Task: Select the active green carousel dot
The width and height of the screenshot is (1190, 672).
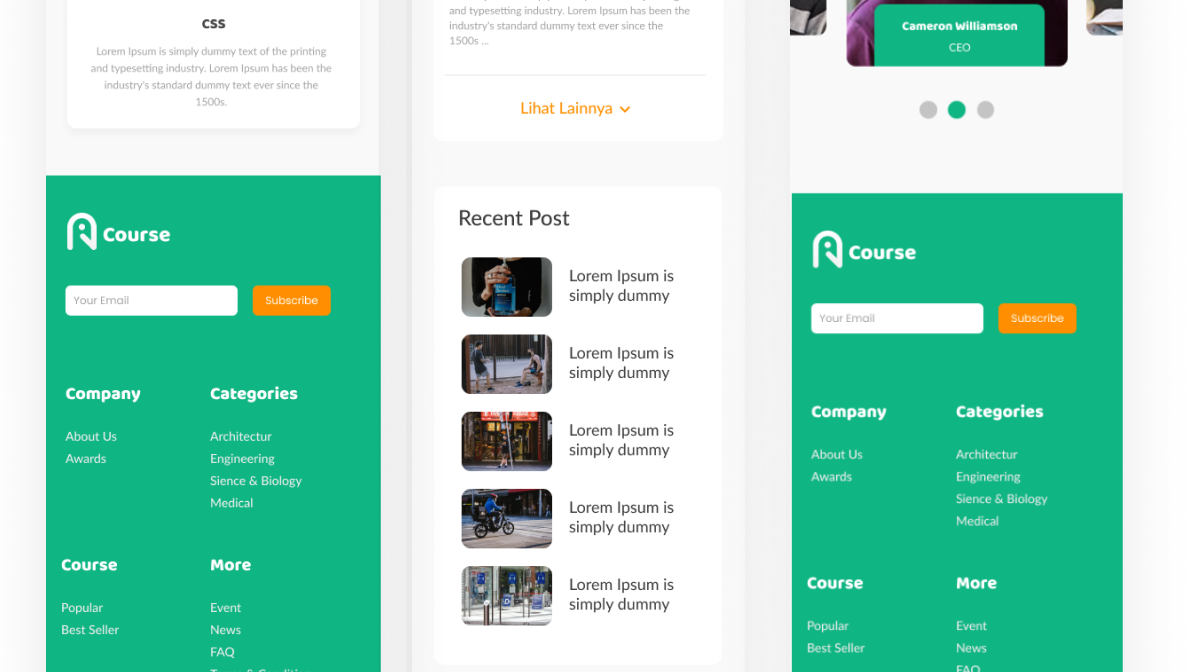Action: (x=957, y=110)
